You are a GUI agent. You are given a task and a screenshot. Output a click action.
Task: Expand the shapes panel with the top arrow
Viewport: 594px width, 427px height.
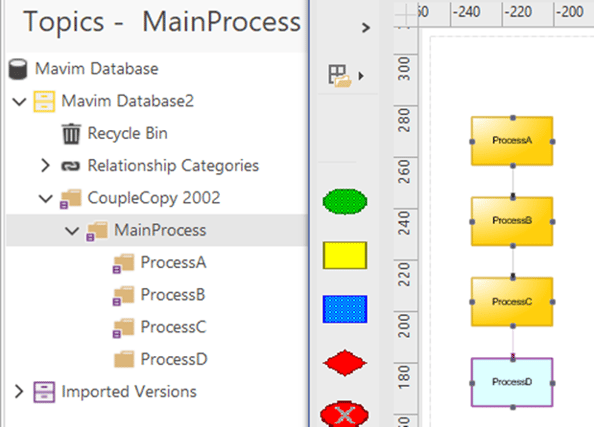(366, 28)
